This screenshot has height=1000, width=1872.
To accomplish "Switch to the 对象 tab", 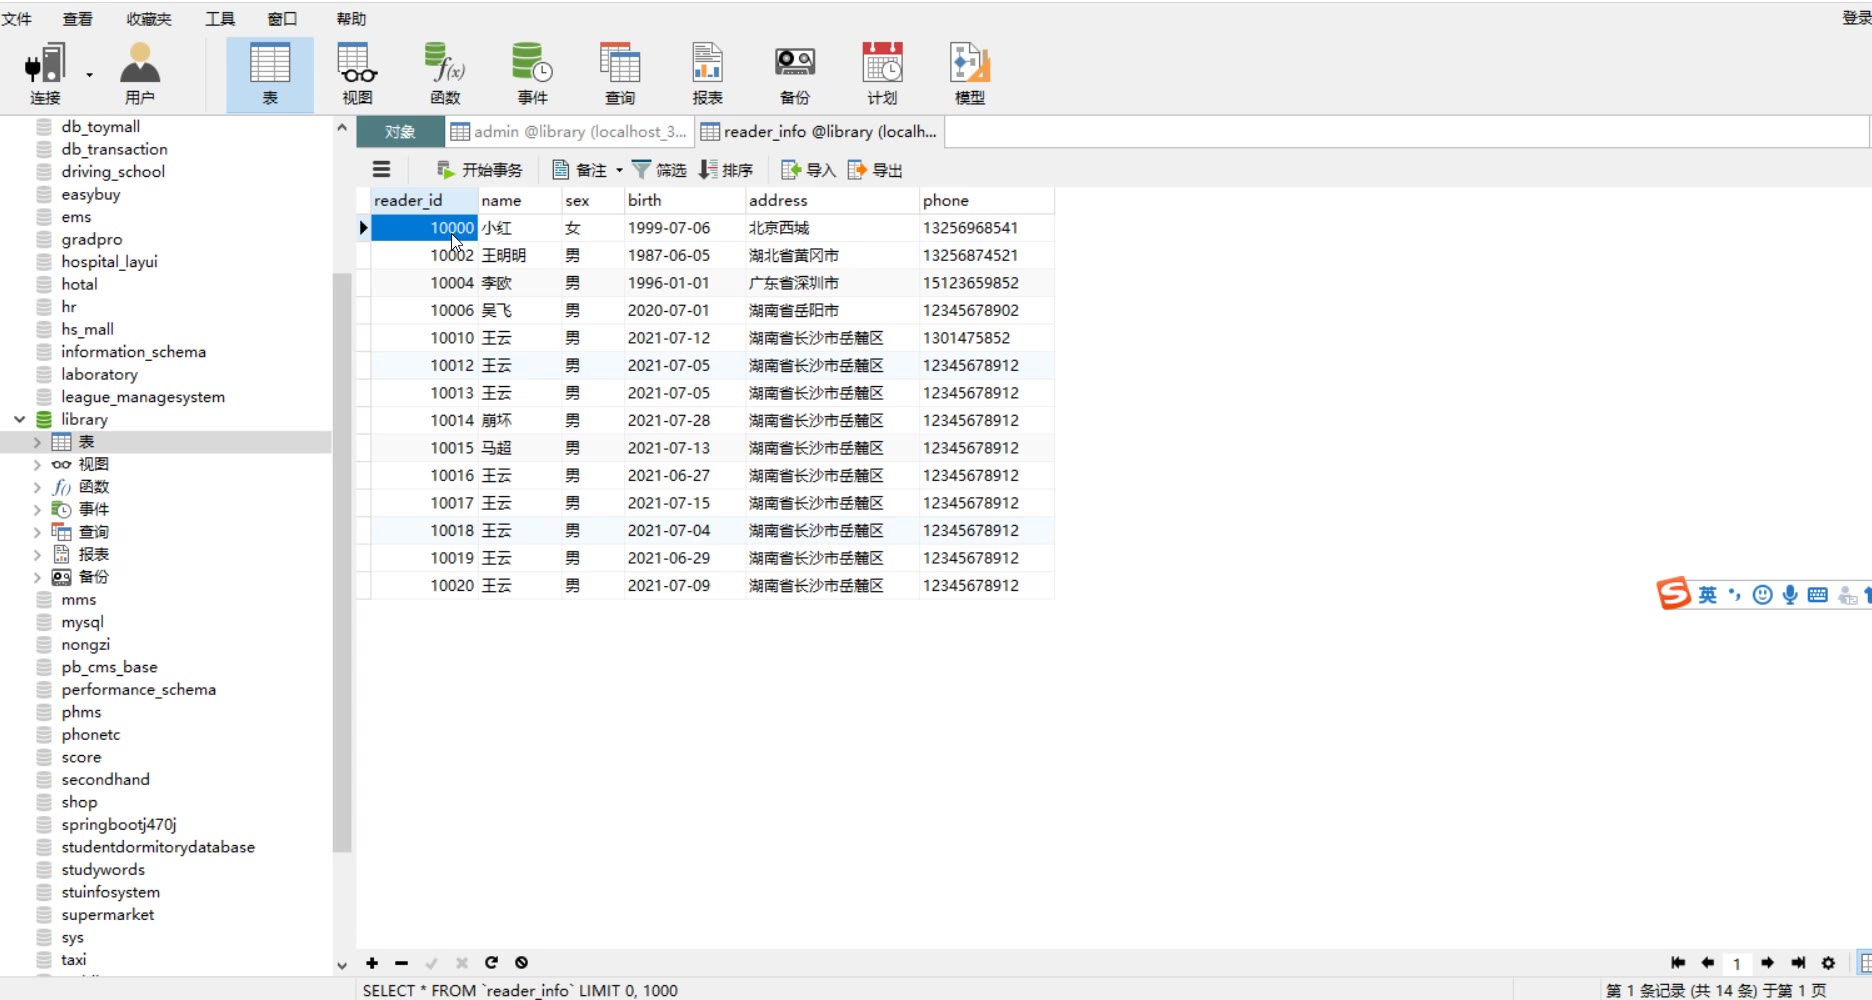I will coord(400,132).
